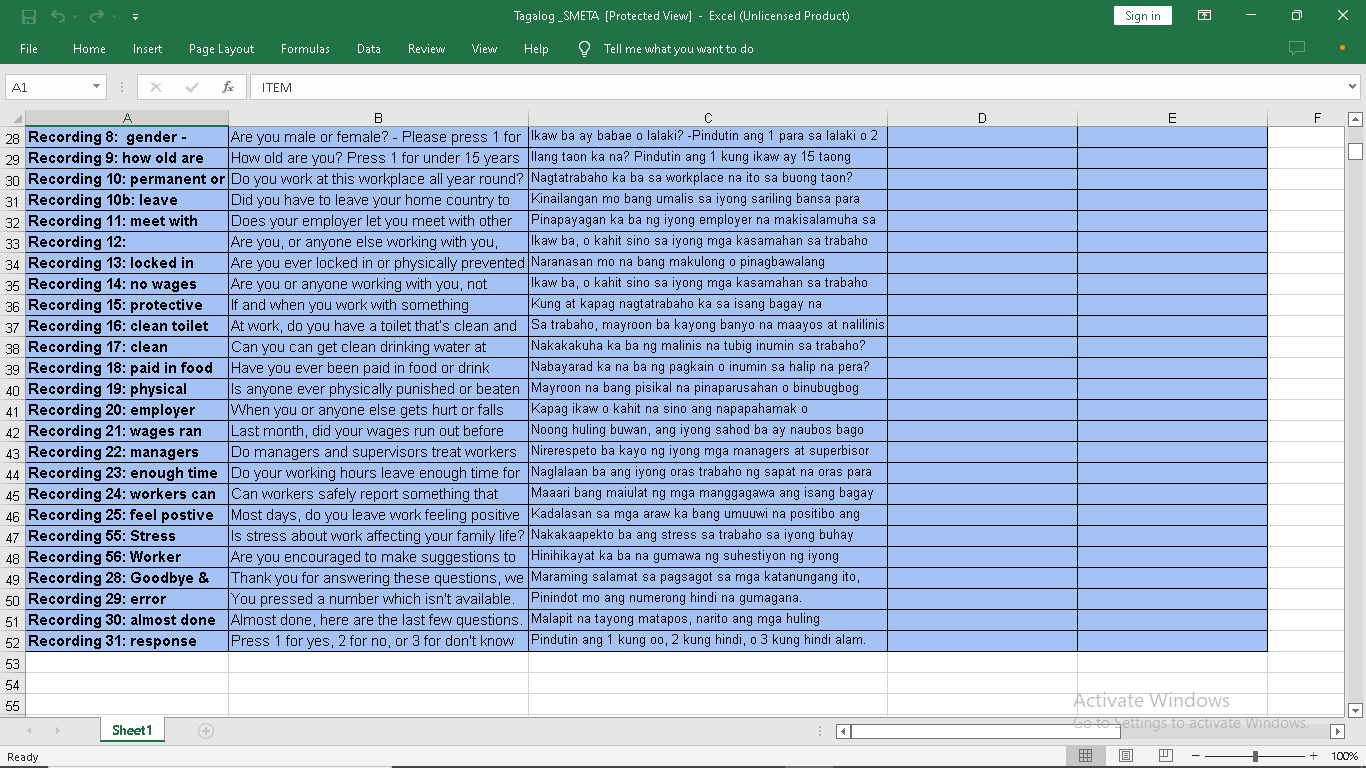Expand the Name Box dropdown arrow

[97, 87]
